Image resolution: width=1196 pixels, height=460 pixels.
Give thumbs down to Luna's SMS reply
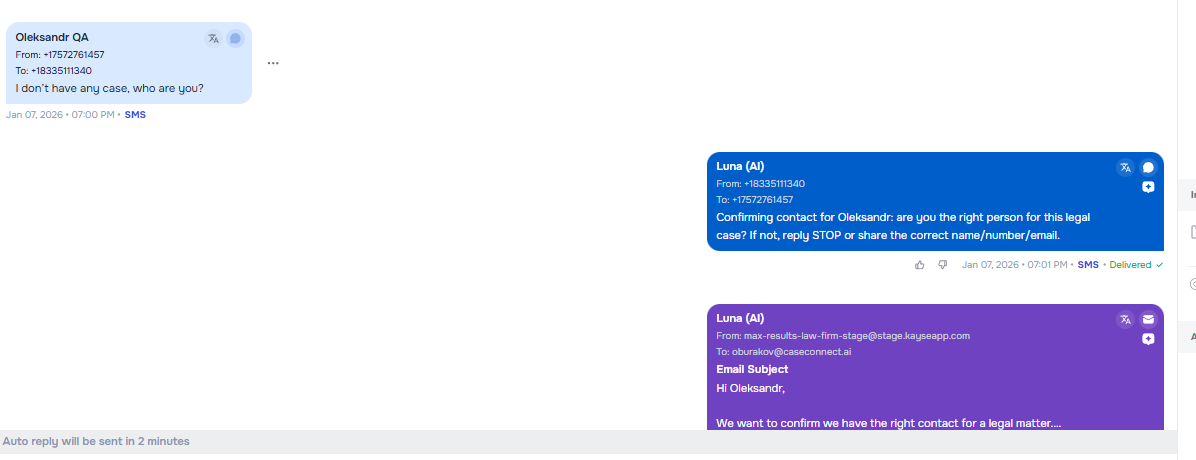pos(943,265)
